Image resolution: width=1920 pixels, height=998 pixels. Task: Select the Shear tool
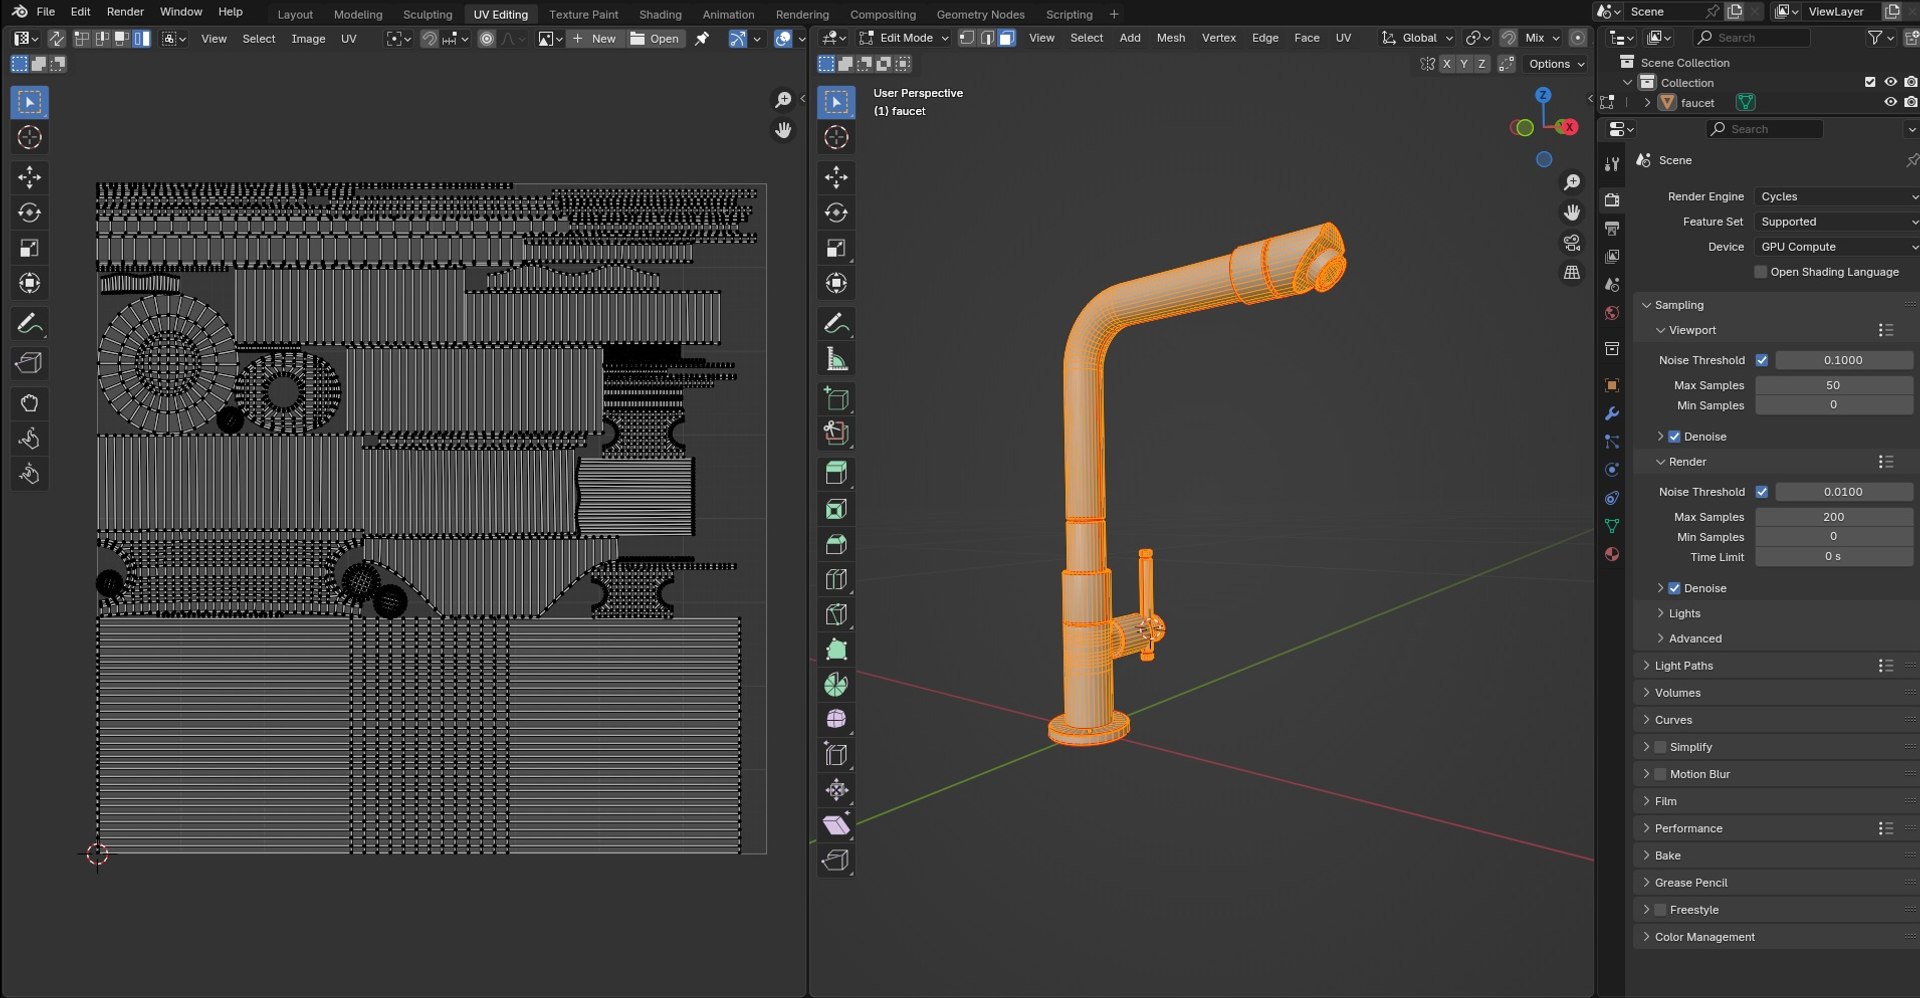pyautogui.click(x=836, y=825)
